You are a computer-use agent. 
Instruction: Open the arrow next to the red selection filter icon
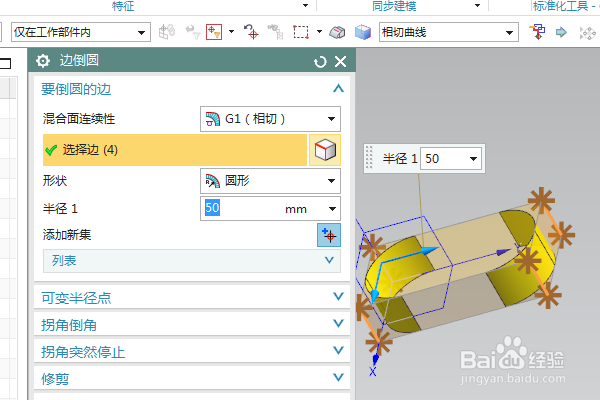click(x=232, y=32)
